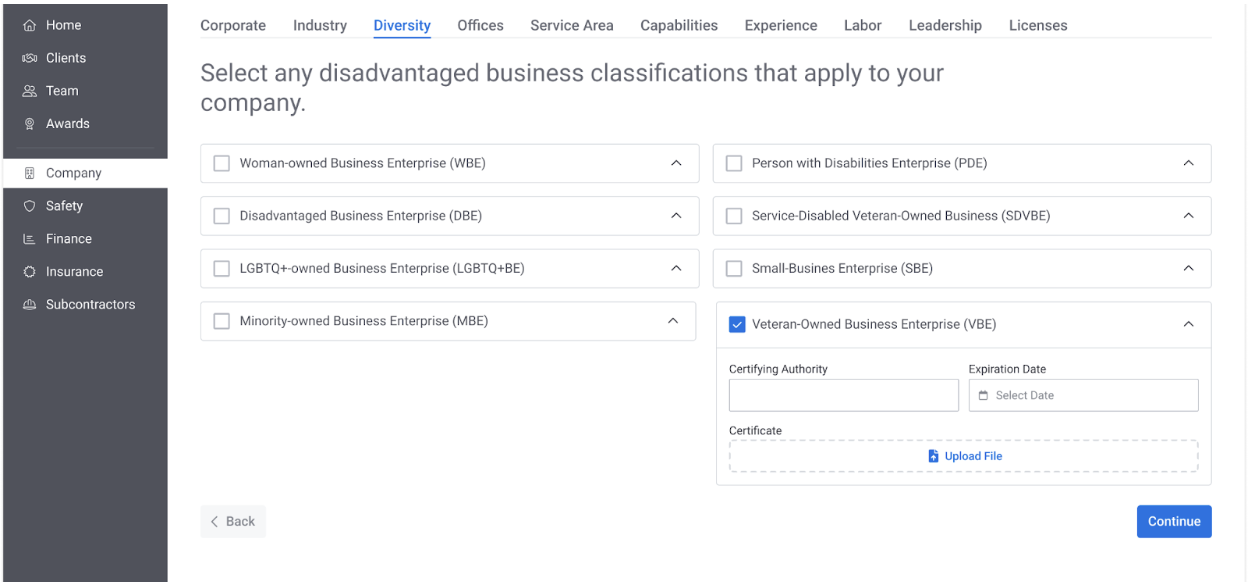Open the Expiration Date picker

[x=1083, y=395]
